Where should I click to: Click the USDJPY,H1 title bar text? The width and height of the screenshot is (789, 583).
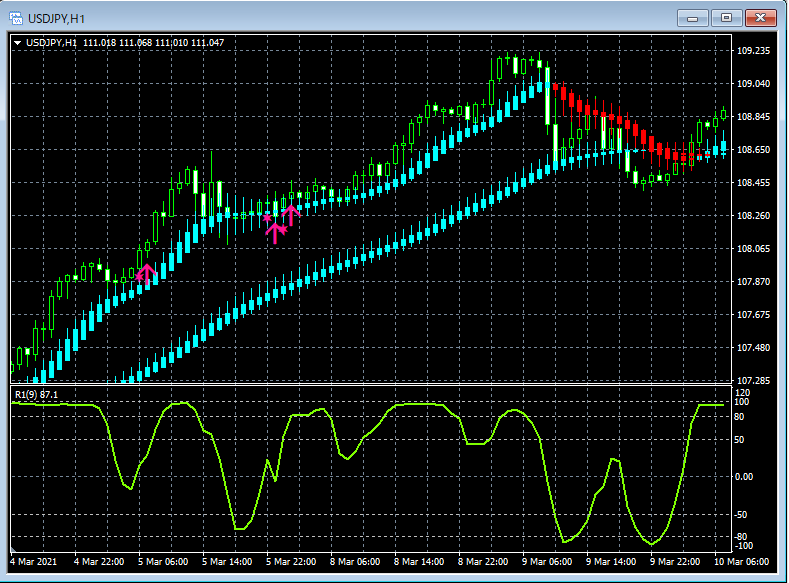tap(56, 19)
